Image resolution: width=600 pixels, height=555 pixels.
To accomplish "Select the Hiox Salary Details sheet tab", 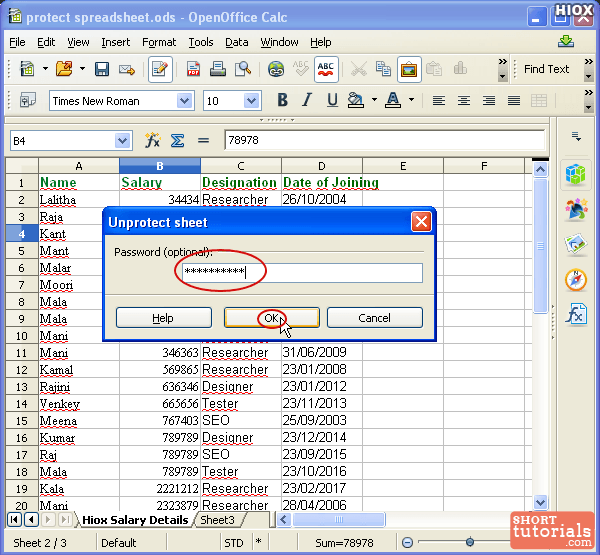I will (x=135, y=520).
